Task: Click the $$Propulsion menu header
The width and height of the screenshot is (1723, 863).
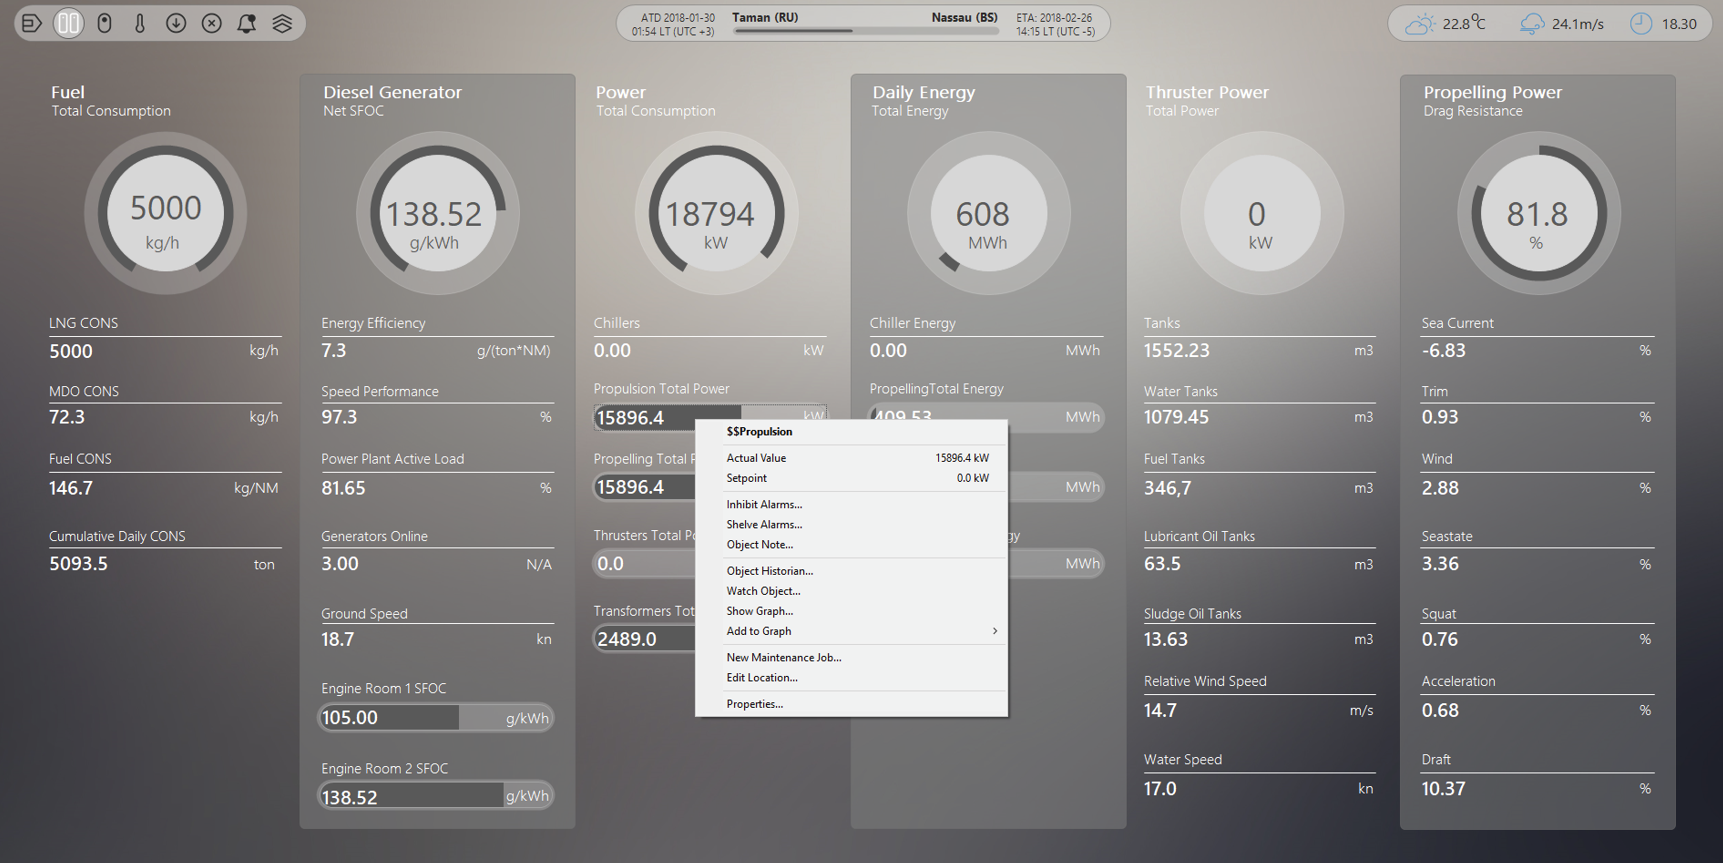Action: coord(759,432)
